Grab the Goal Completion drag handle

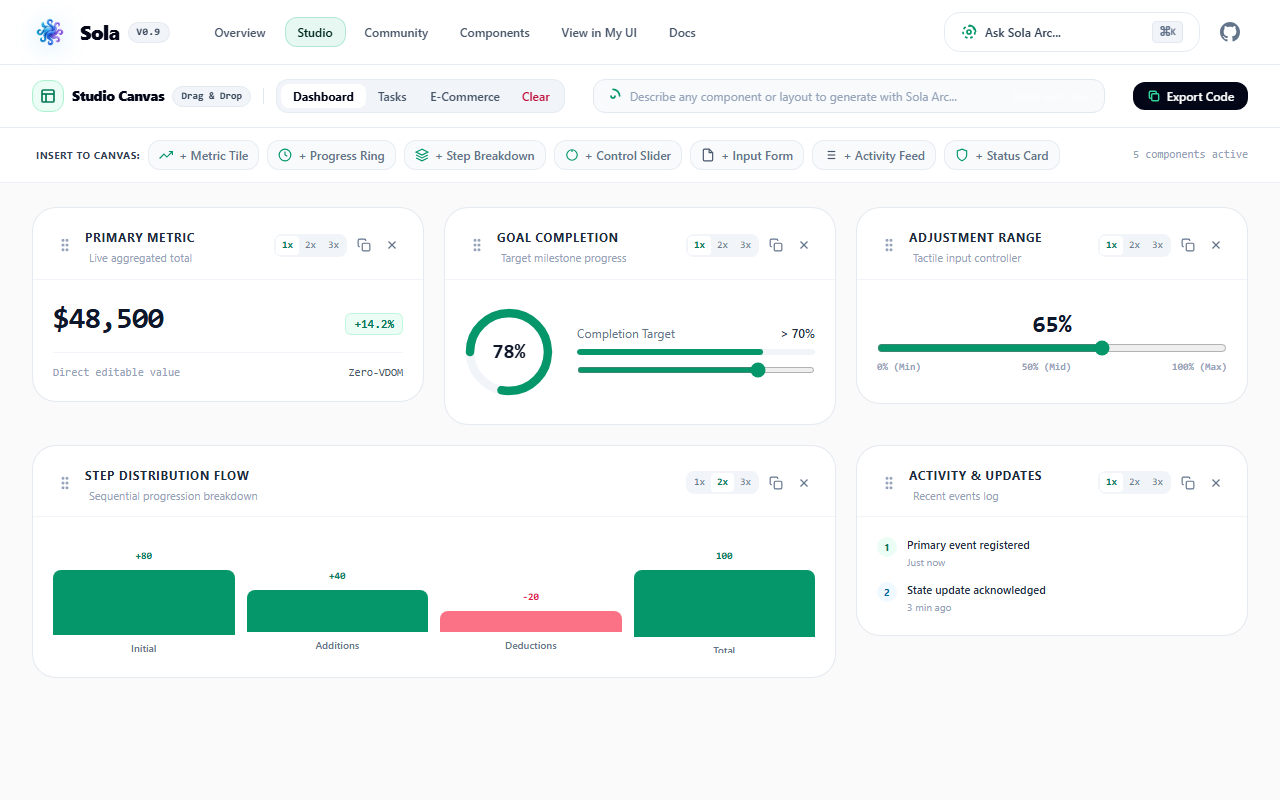click(477, 245)
